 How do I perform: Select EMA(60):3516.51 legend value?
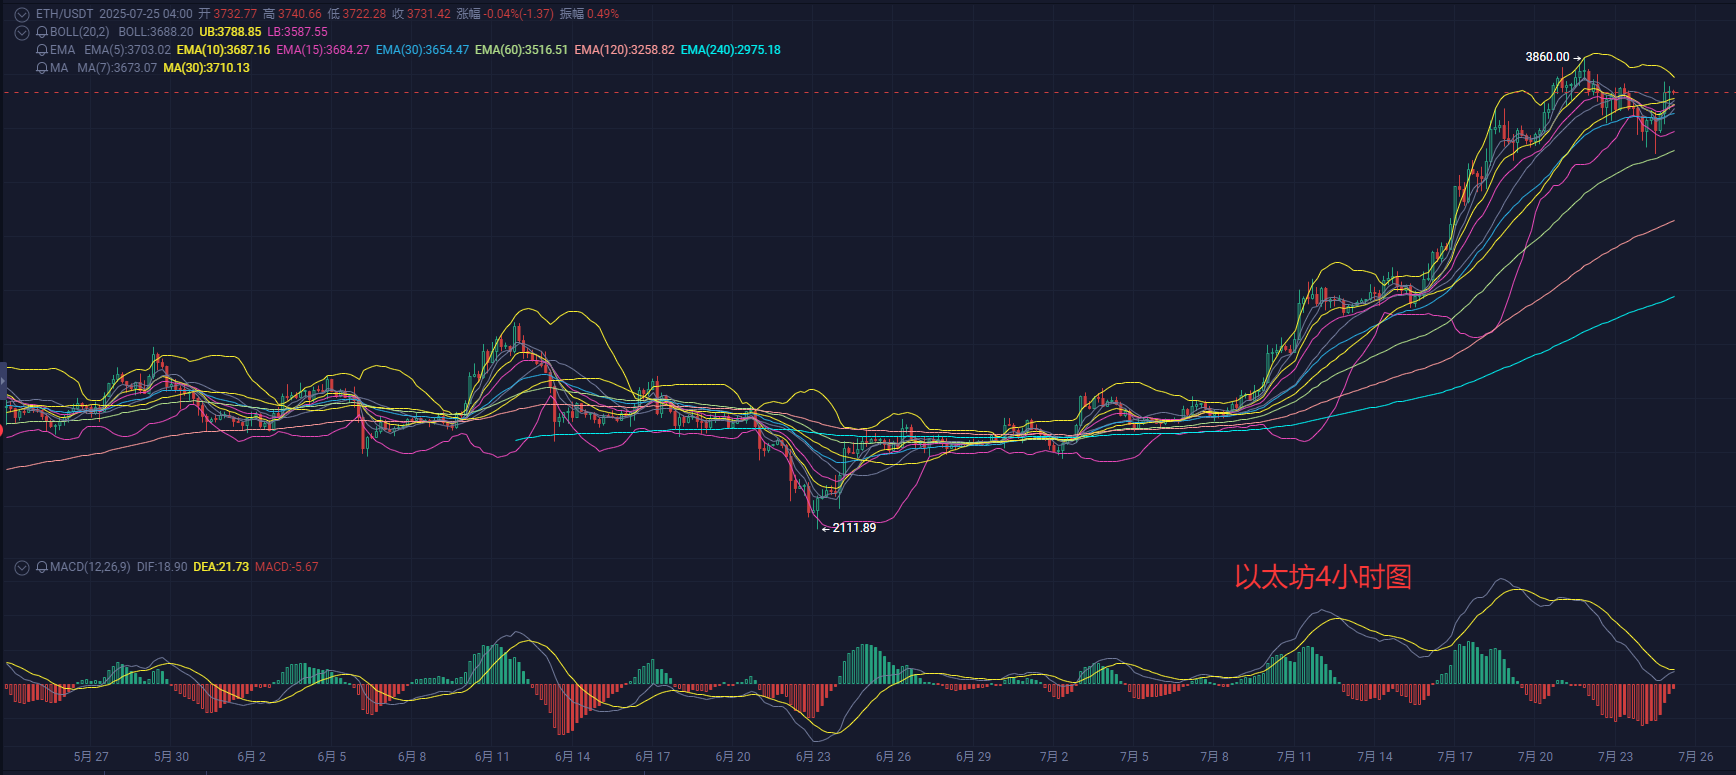[521, 50]
